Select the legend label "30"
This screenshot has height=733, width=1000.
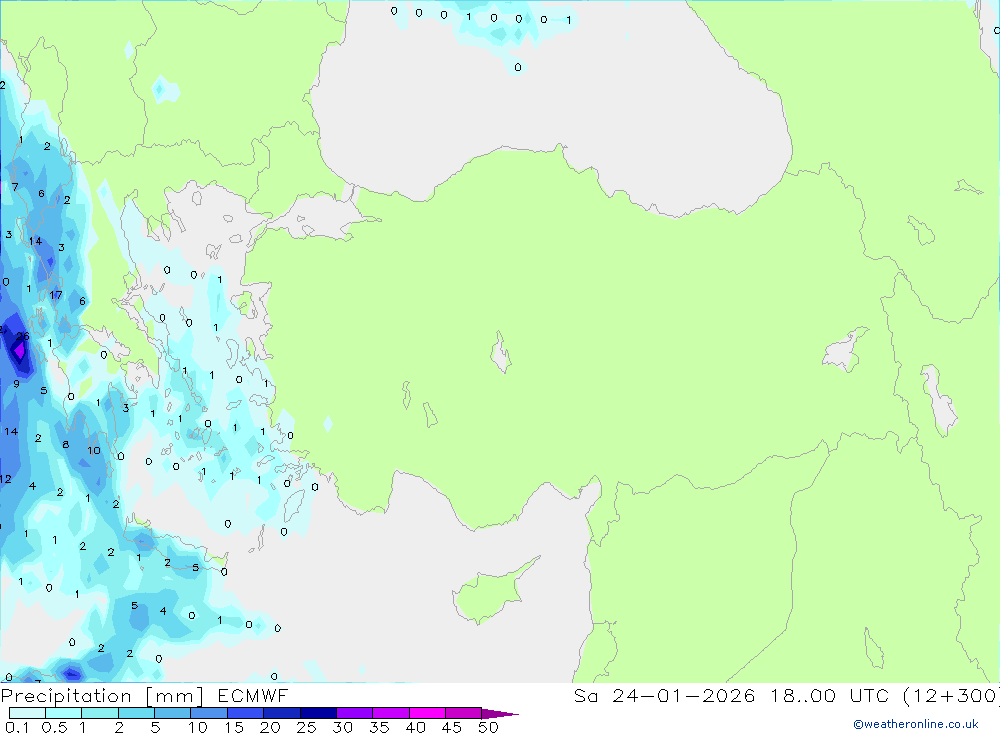pyautogui.click(x=343, y=727)
